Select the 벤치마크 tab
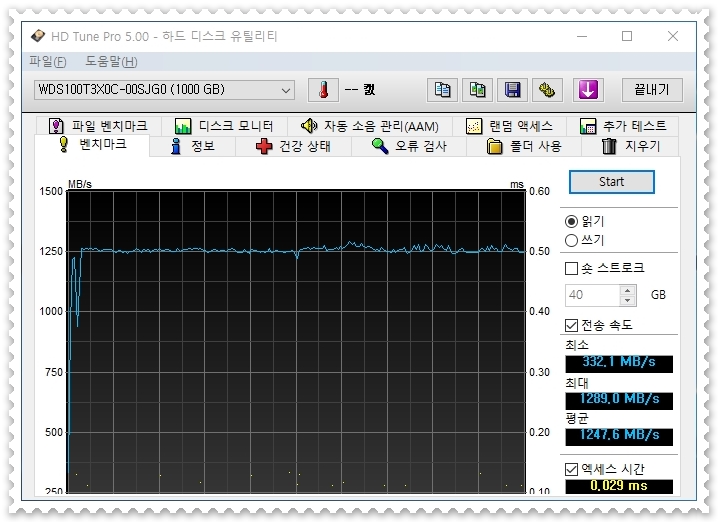The width and height of the screenshot is (718, 522). (x=92, y=145)
